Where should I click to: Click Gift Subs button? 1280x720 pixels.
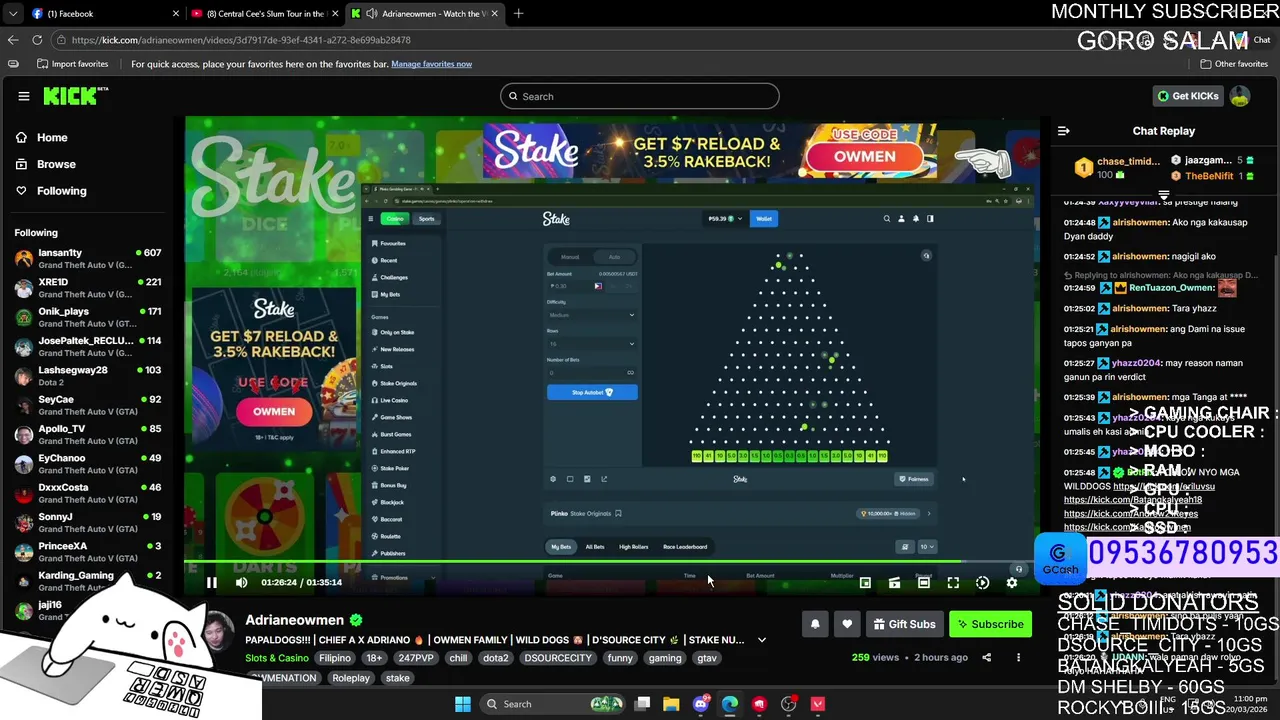click(904, 624)
